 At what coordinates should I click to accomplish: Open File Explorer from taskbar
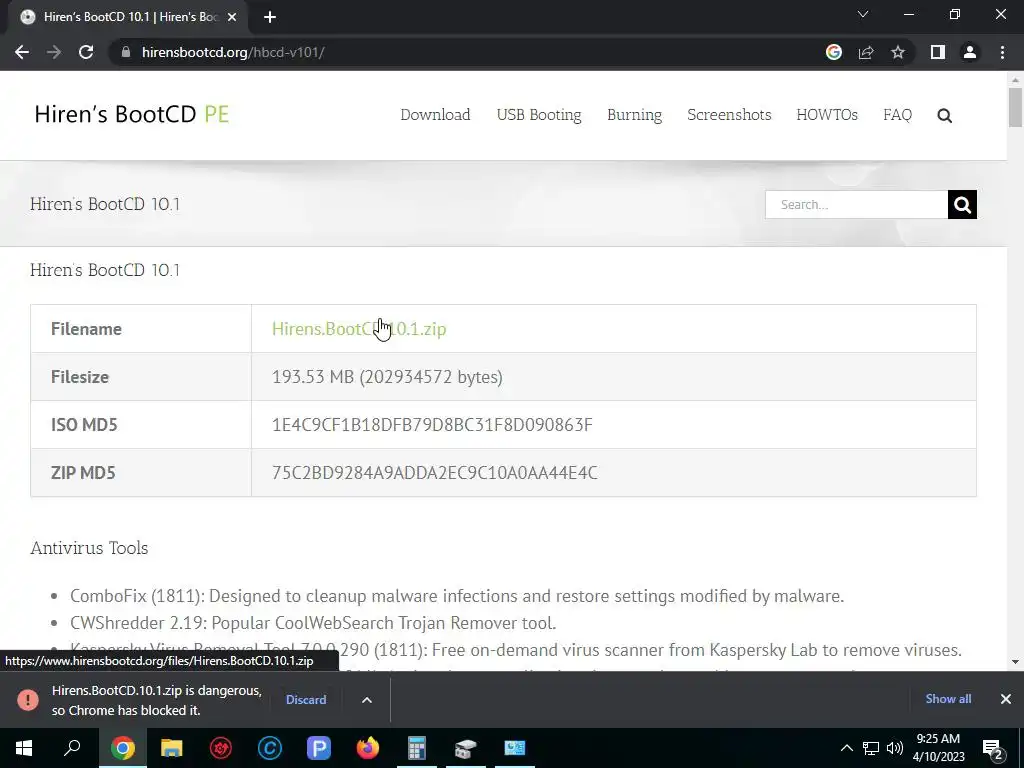click(x=172, y=748)
